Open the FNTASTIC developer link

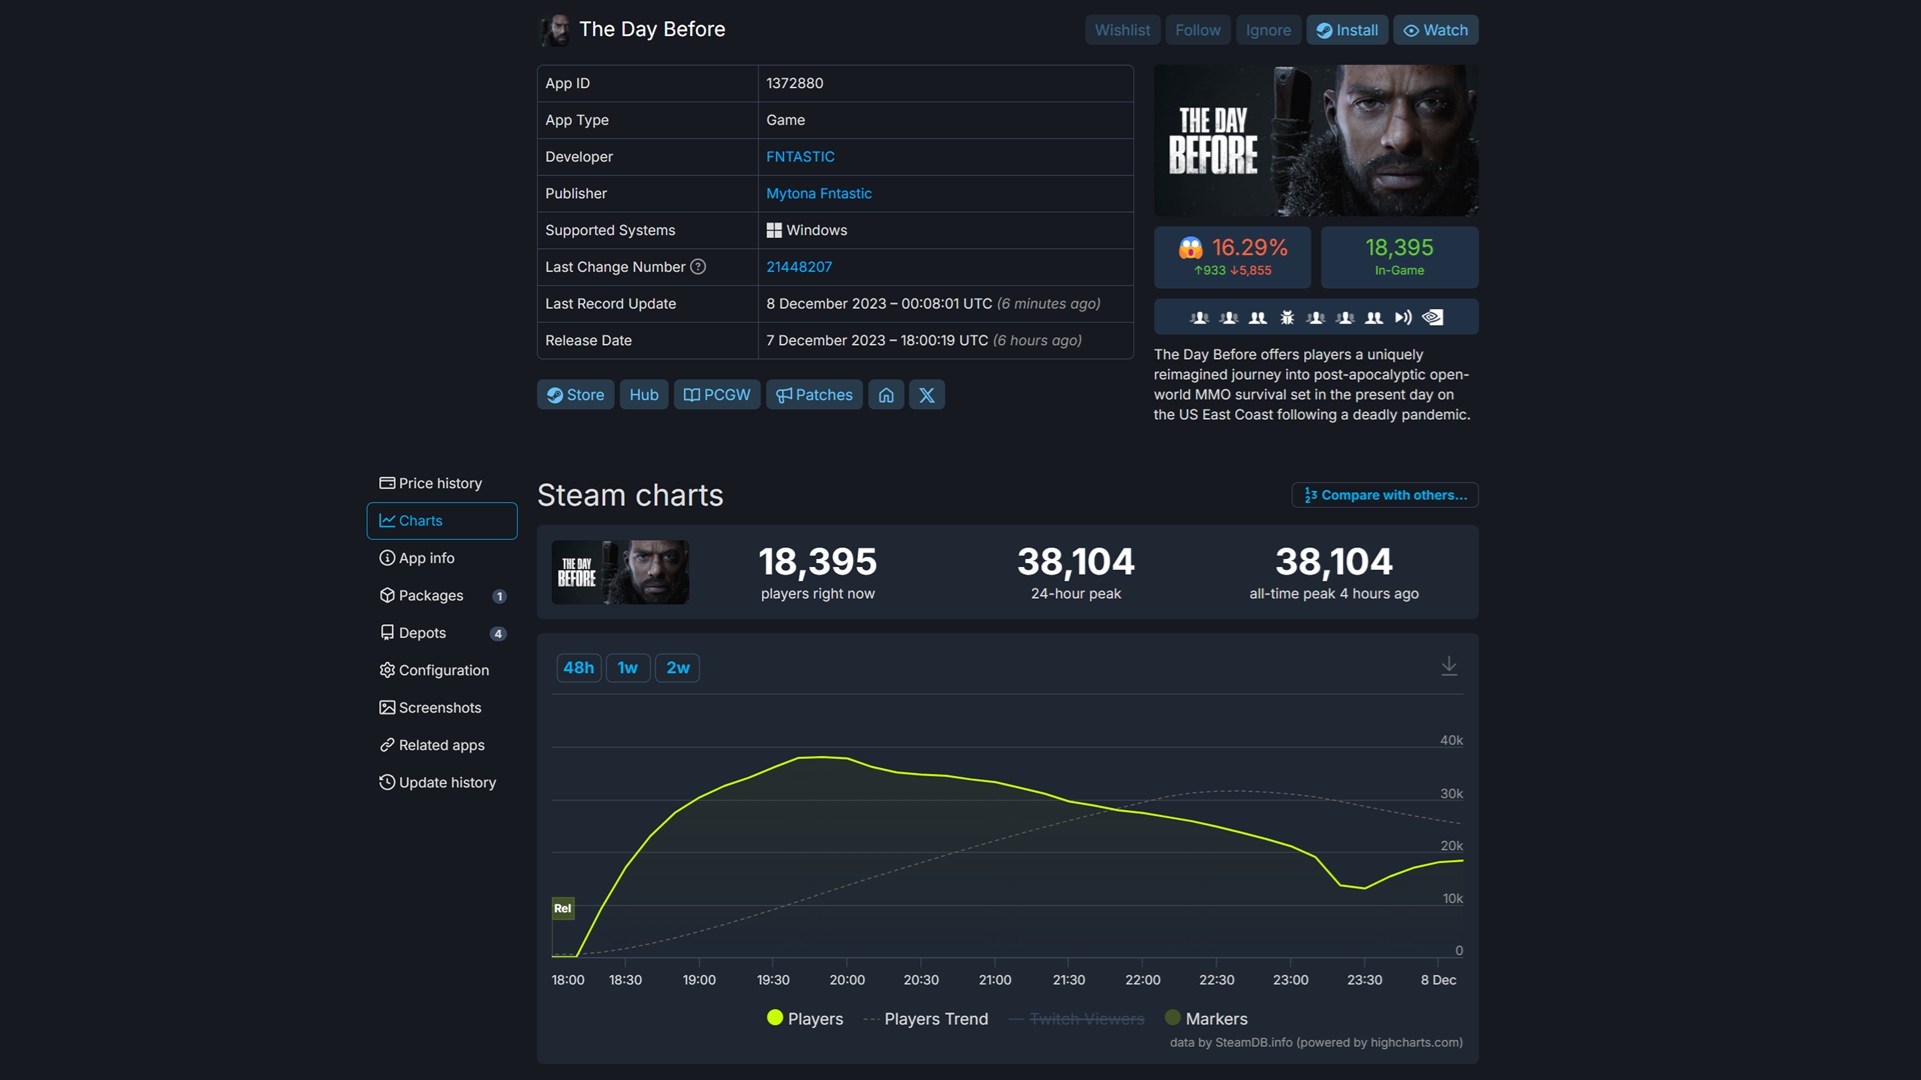point(800,157)
